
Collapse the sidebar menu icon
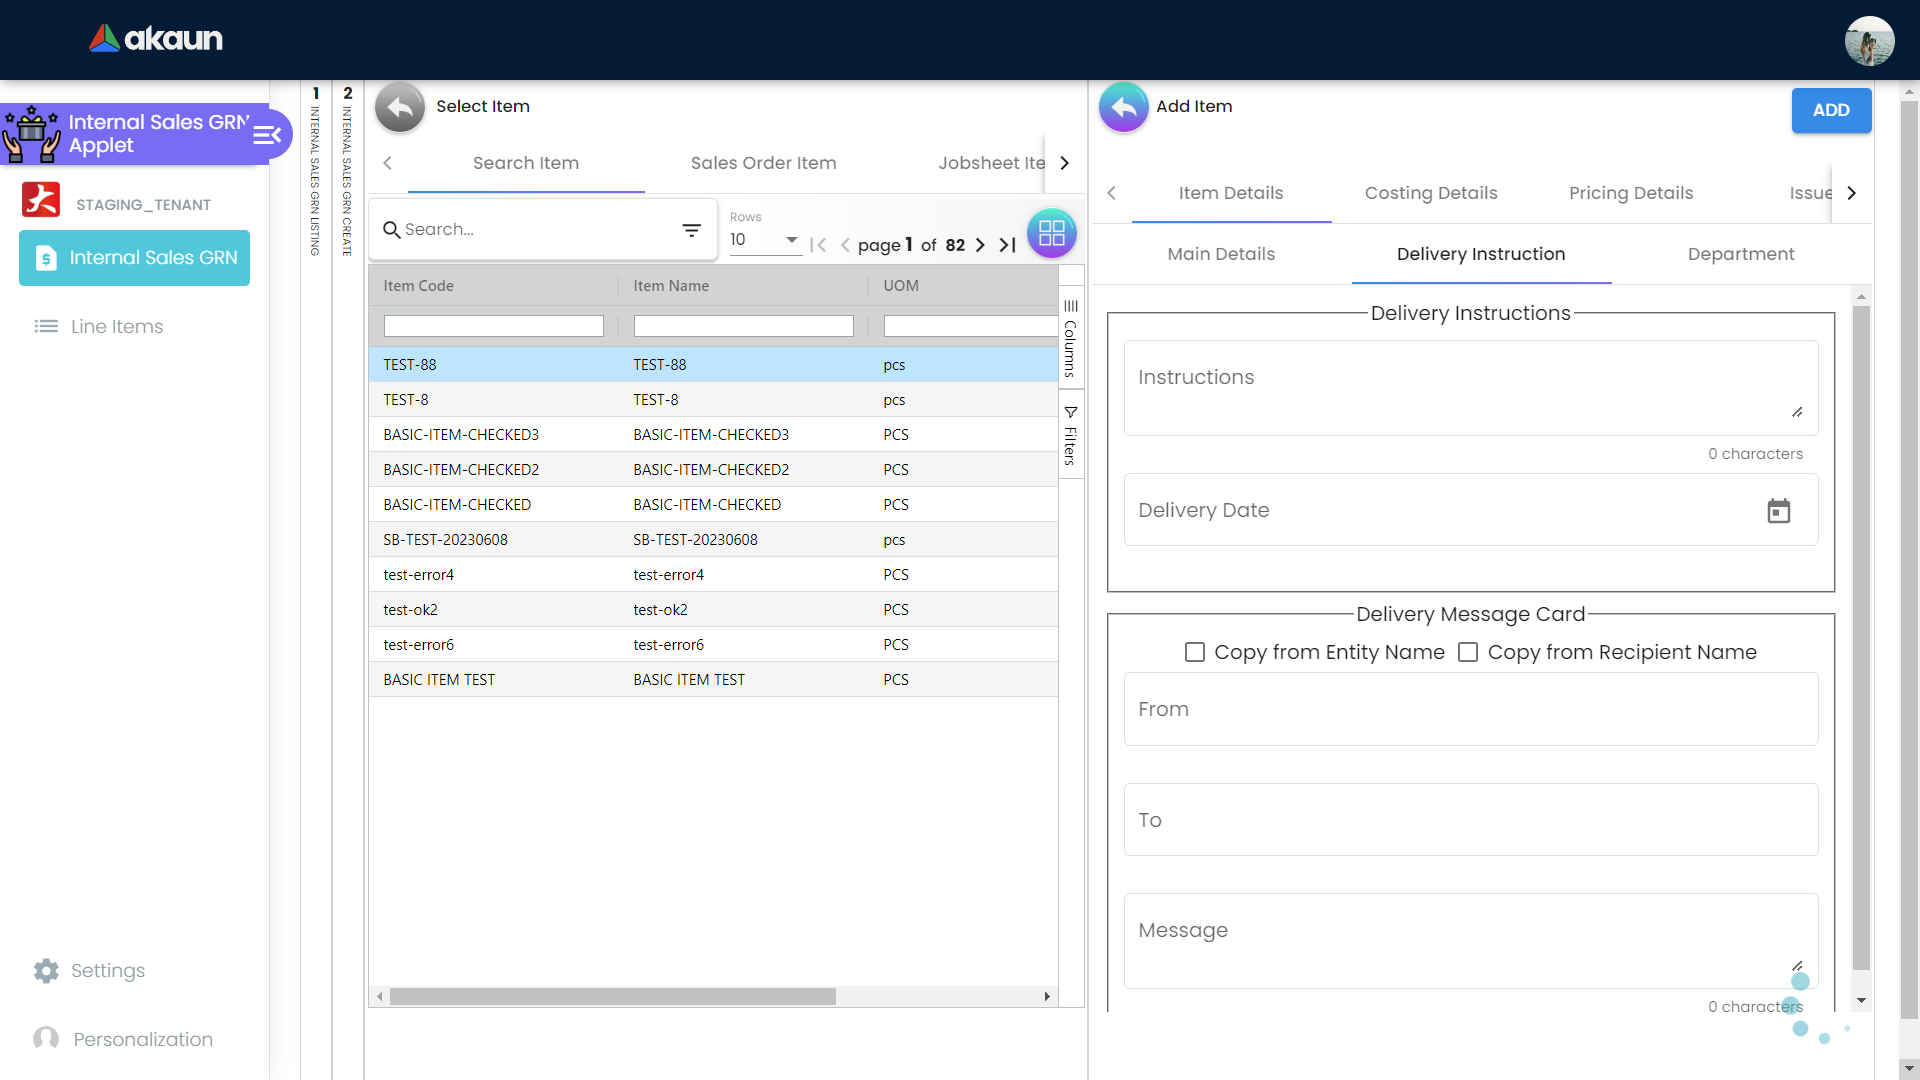[267, 134]
